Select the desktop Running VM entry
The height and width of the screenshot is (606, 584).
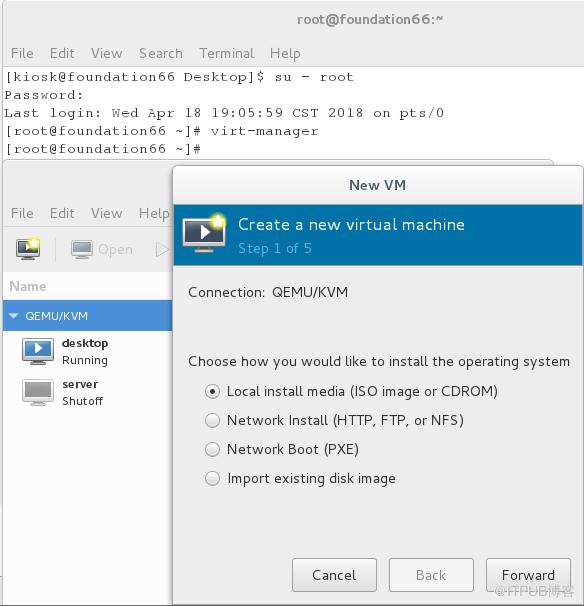click(x=87, y=351)
